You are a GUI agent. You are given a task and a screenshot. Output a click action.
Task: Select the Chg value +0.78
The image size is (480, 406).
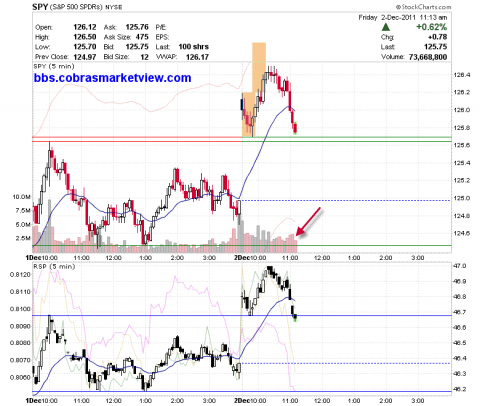(x=437, y=37)
